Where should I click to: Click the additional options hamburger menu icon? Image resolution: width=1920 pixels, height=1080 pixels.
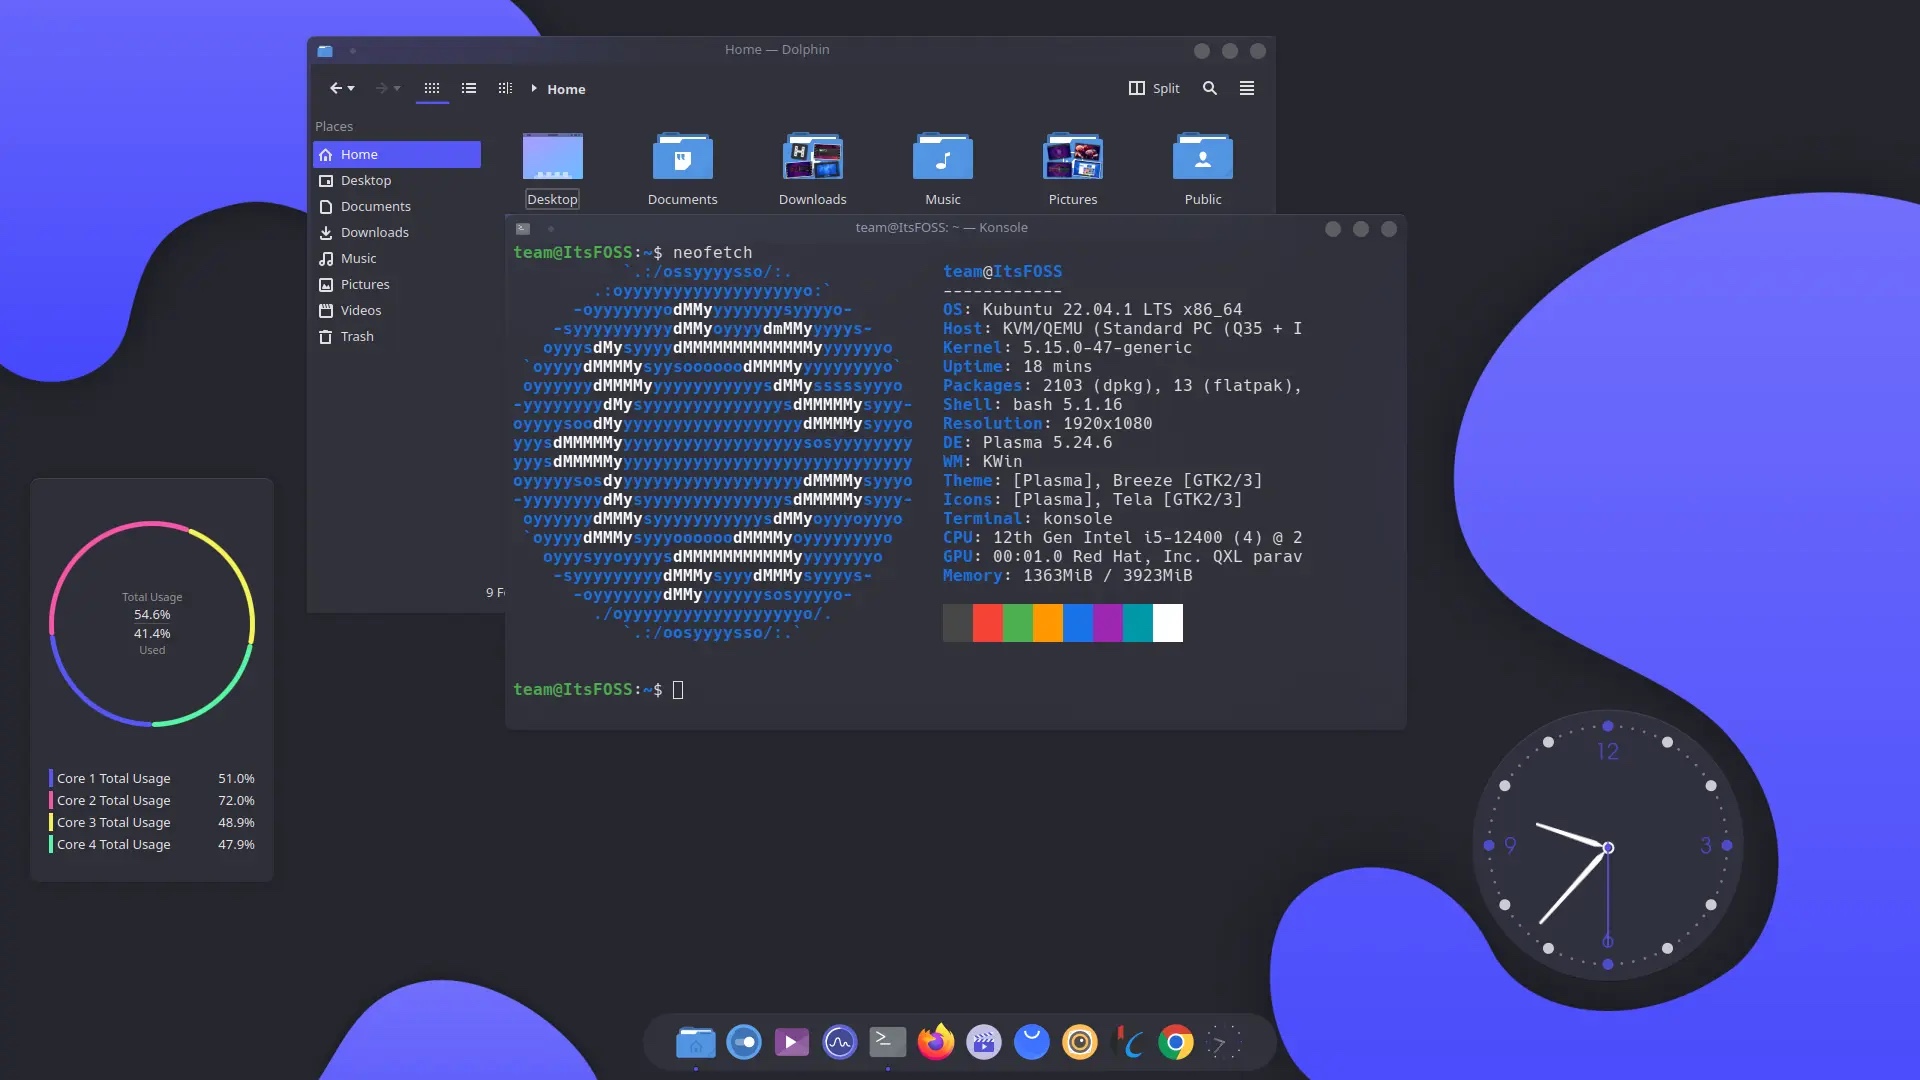coord(1245,88)
